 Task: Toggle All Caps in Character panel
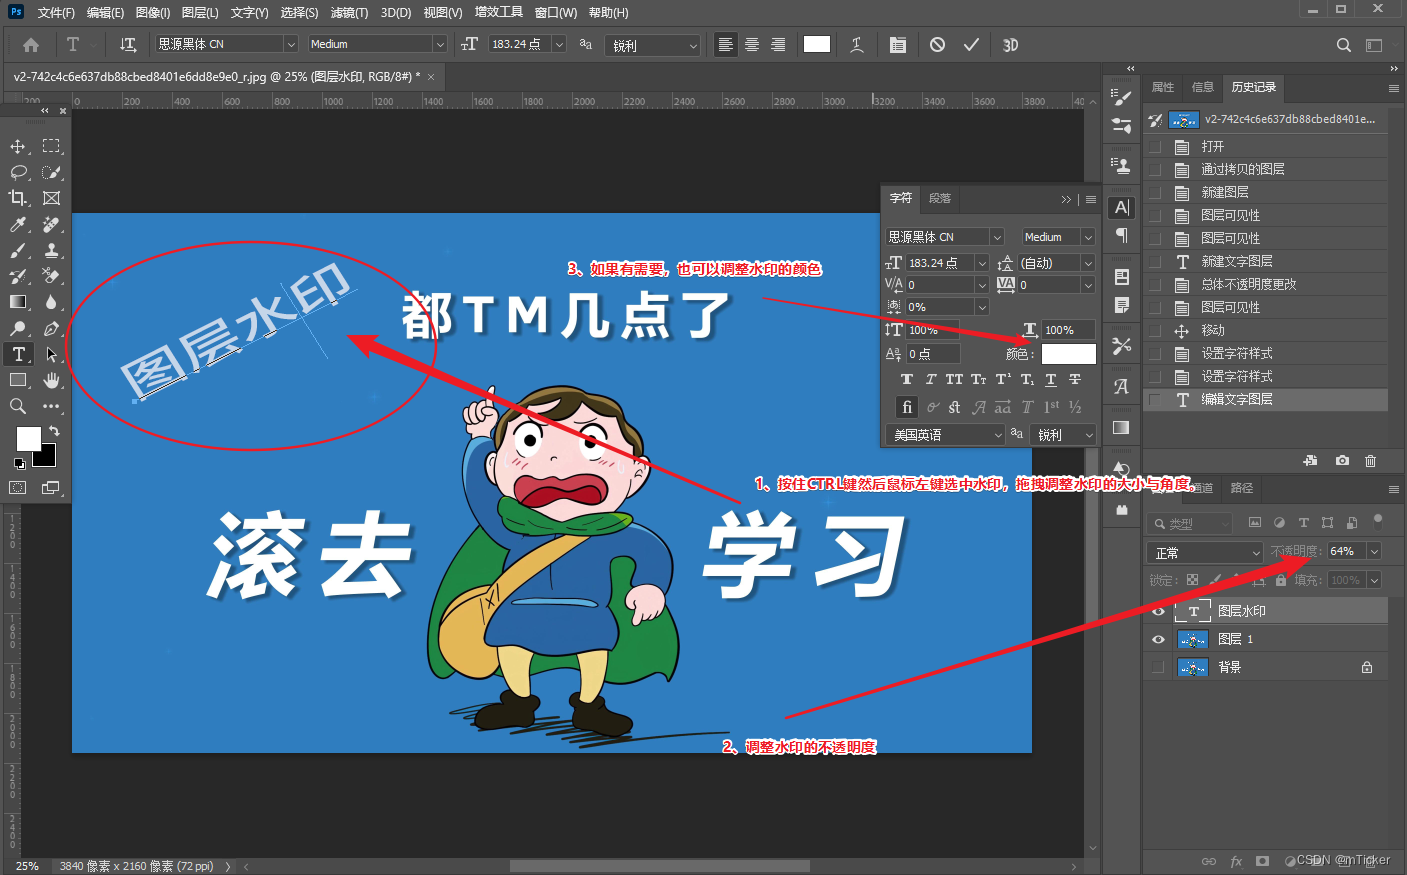pyautogui.click(x=955, y=380)
